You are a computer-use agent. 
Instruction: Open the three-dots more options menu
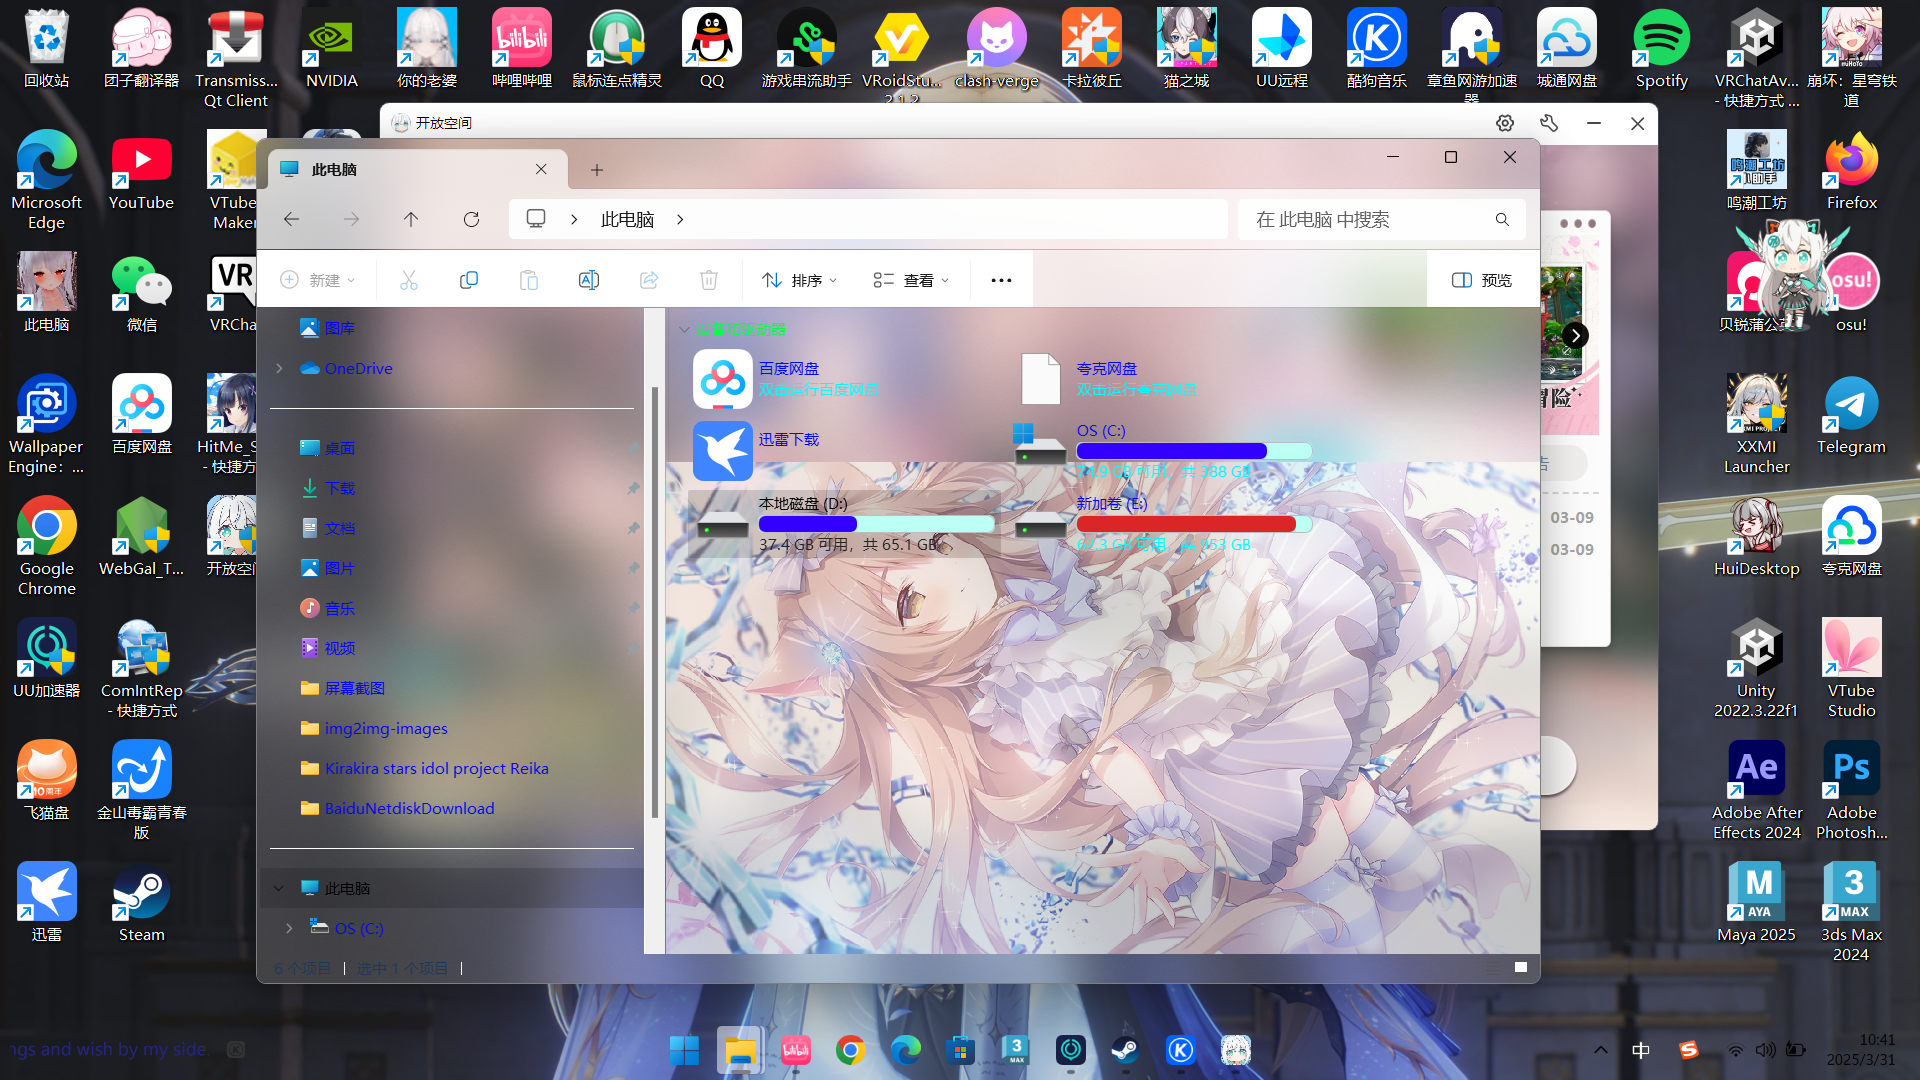(x=1001, y=280)
